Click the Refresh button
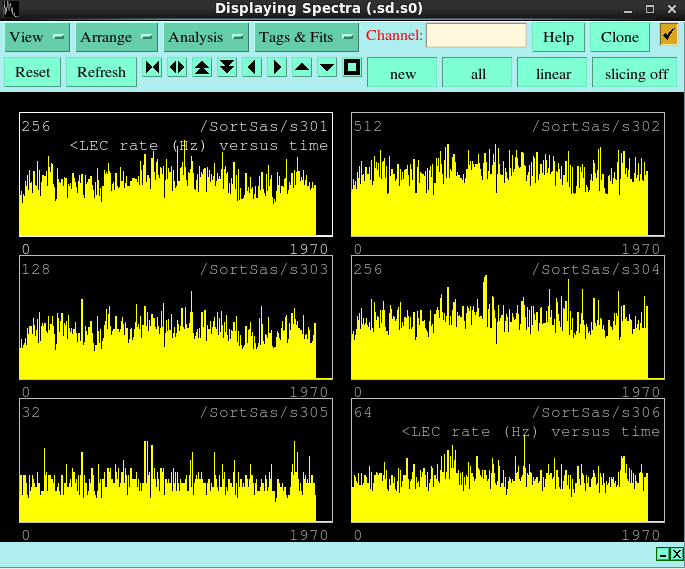Screen dimensions: 685x569 click(101, 72)
